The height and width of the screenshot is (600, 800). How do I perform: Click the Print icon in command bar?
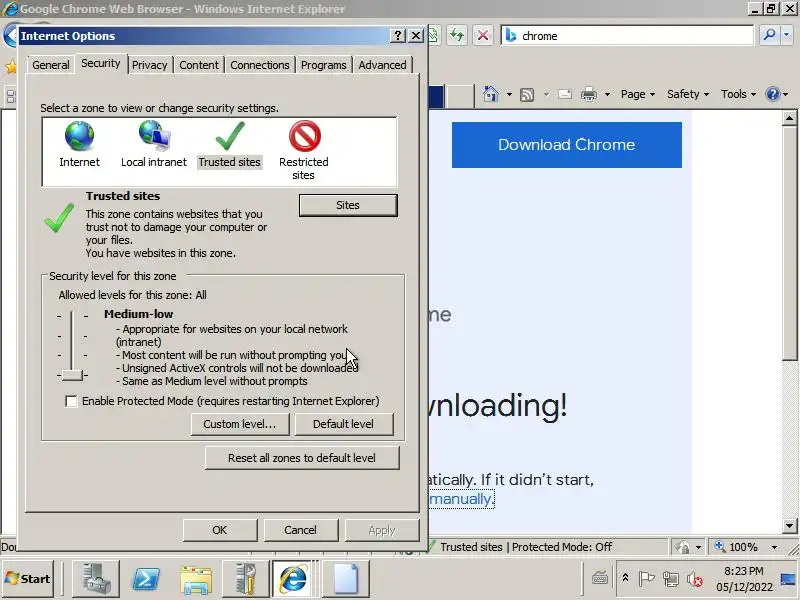pos(589,94)
